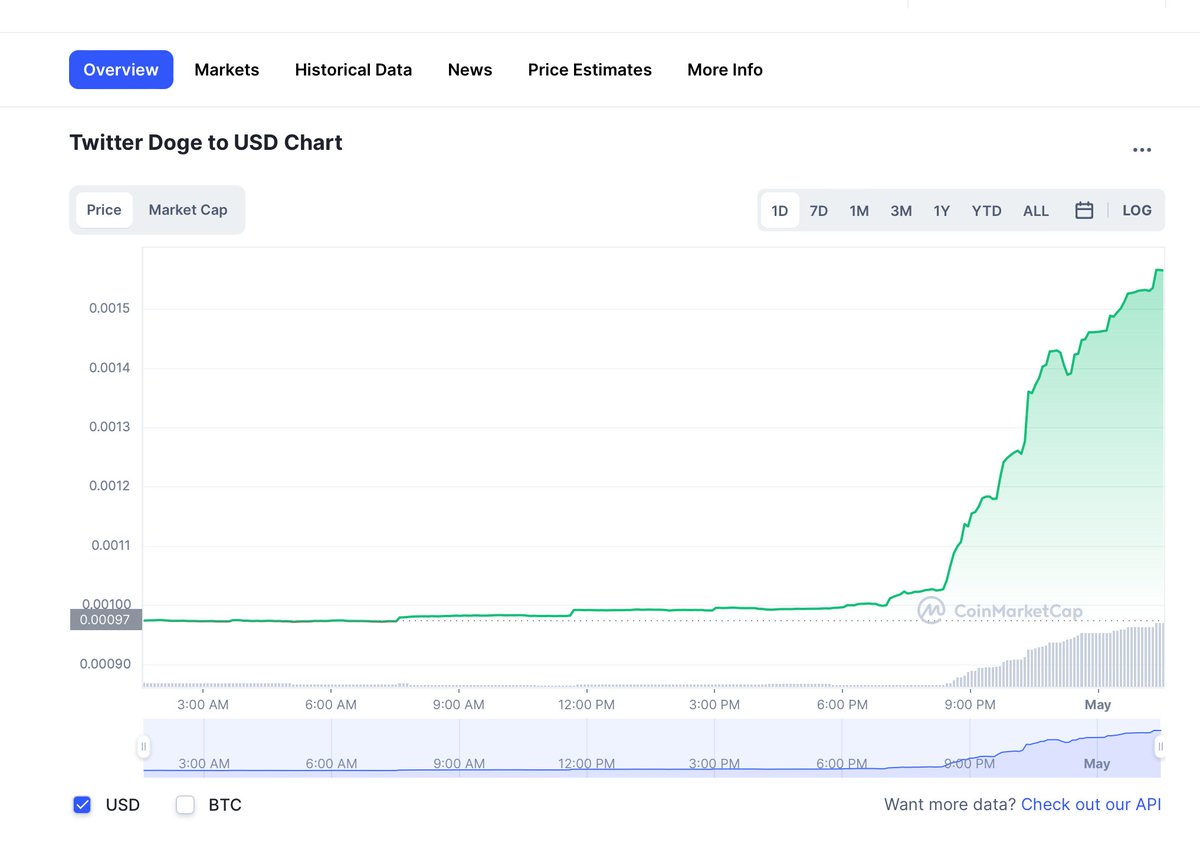Select the Price chart mode
The image size is (1200, 852).
pyautogui.click(x=104, y=210)
